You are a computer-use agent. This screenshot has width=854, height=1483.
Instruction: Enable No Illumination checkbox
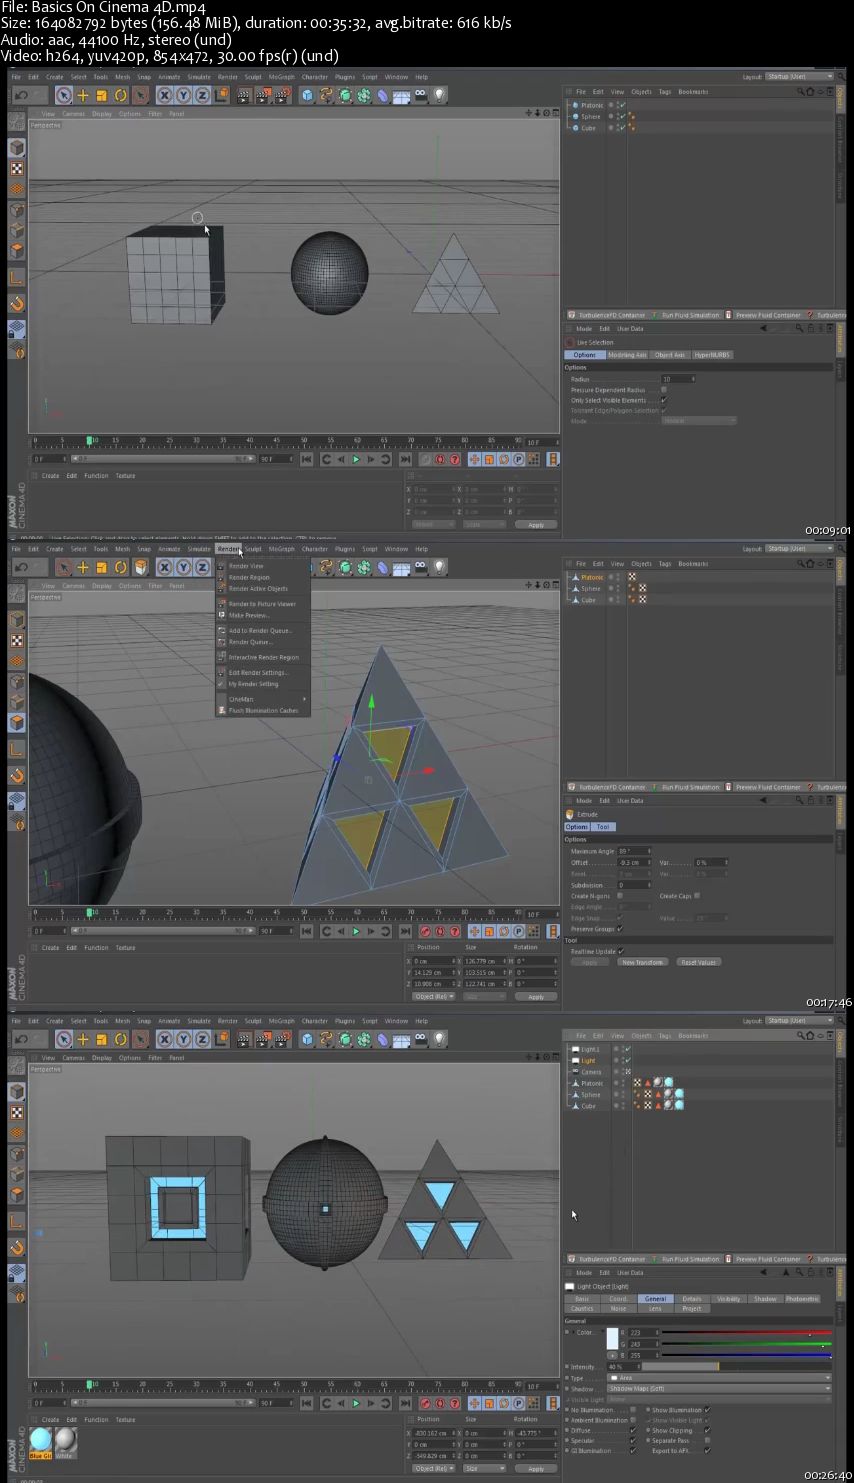[633, 1410]
